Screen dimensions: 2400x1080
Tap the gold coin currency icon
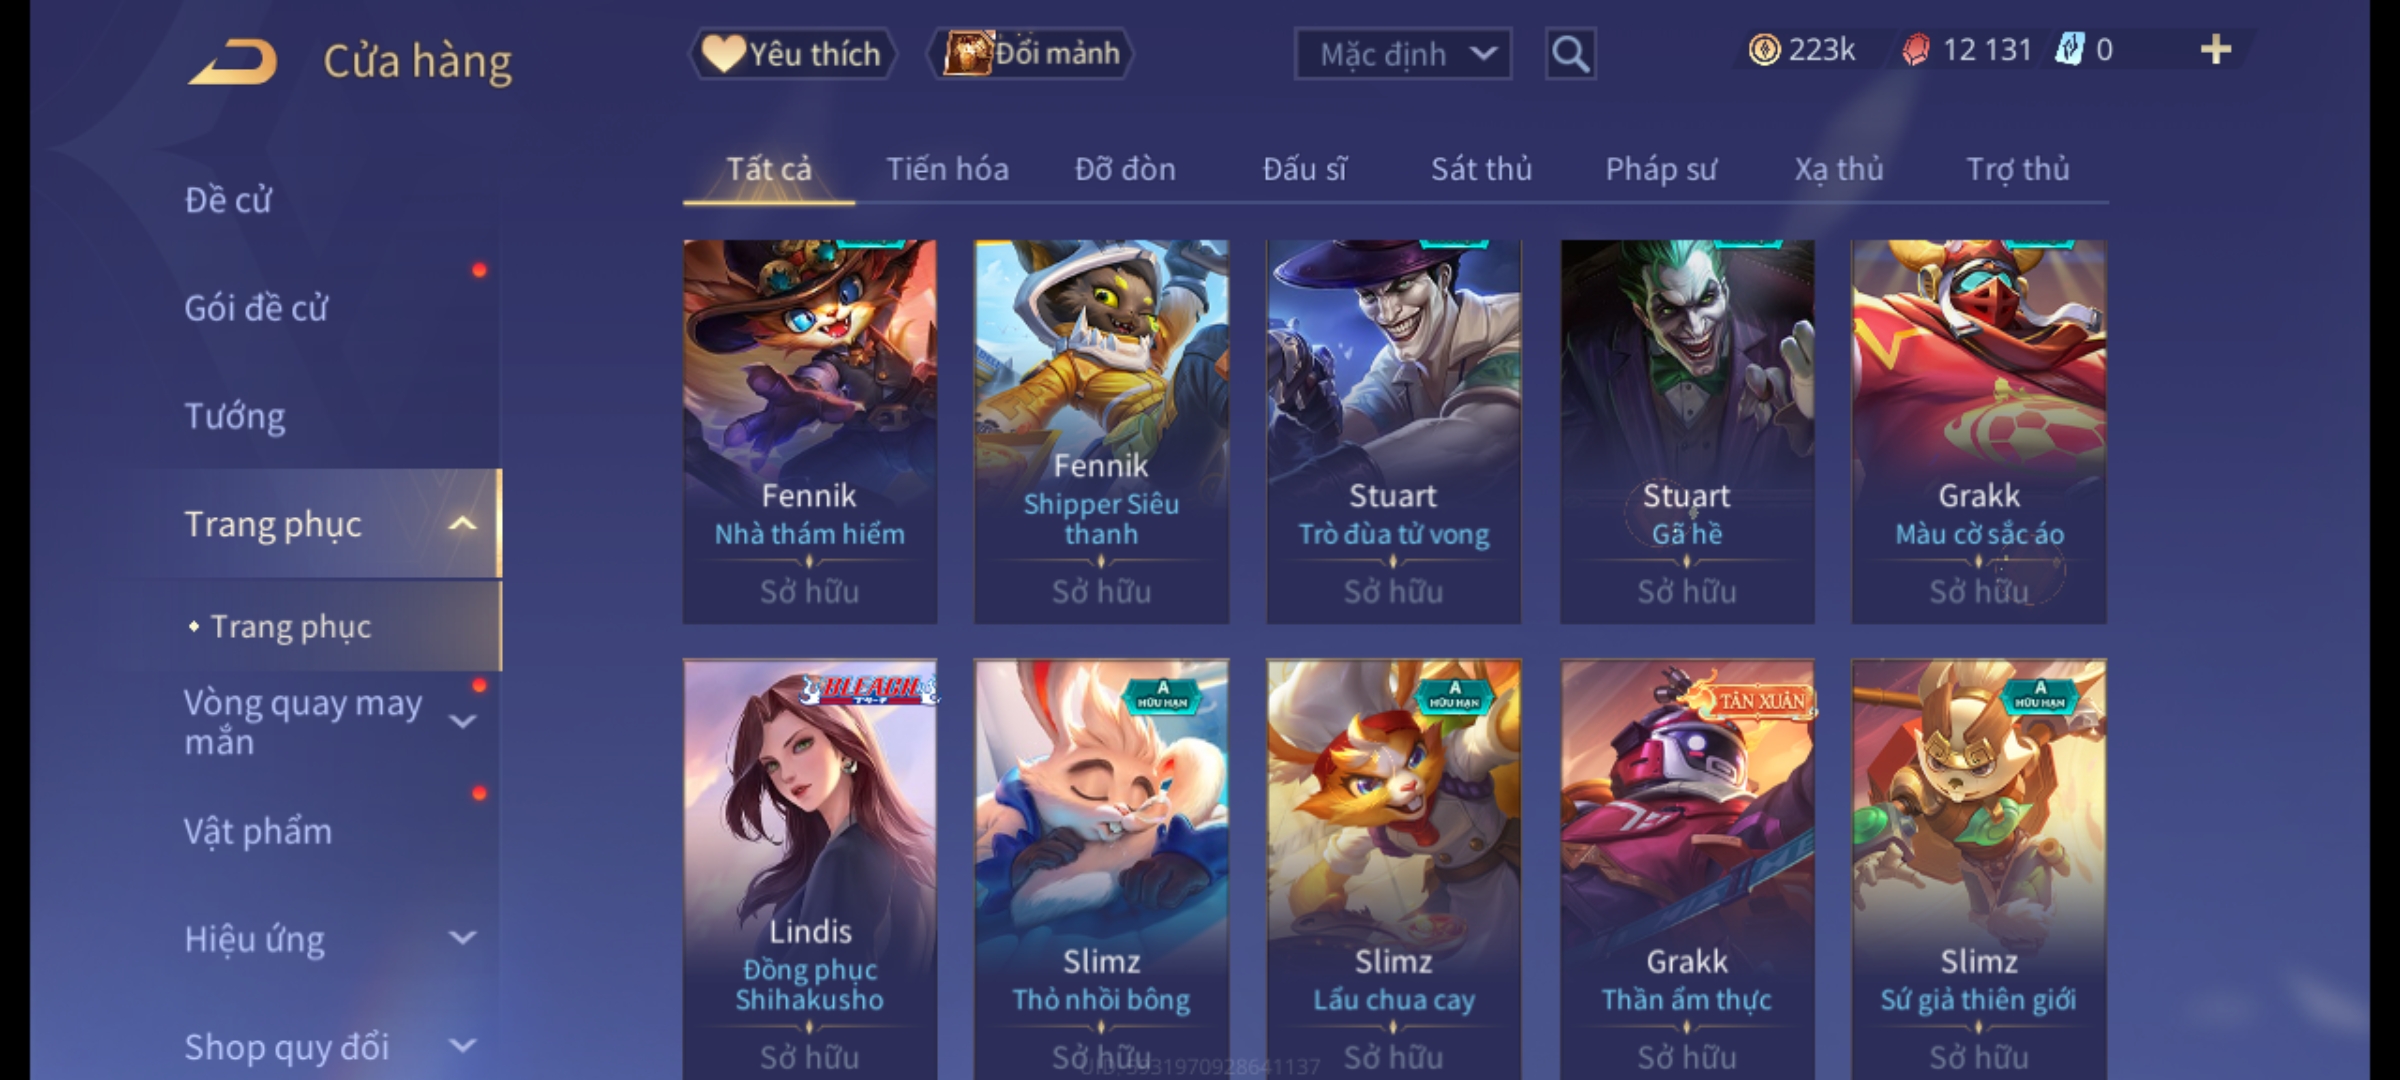[1764, 50]
